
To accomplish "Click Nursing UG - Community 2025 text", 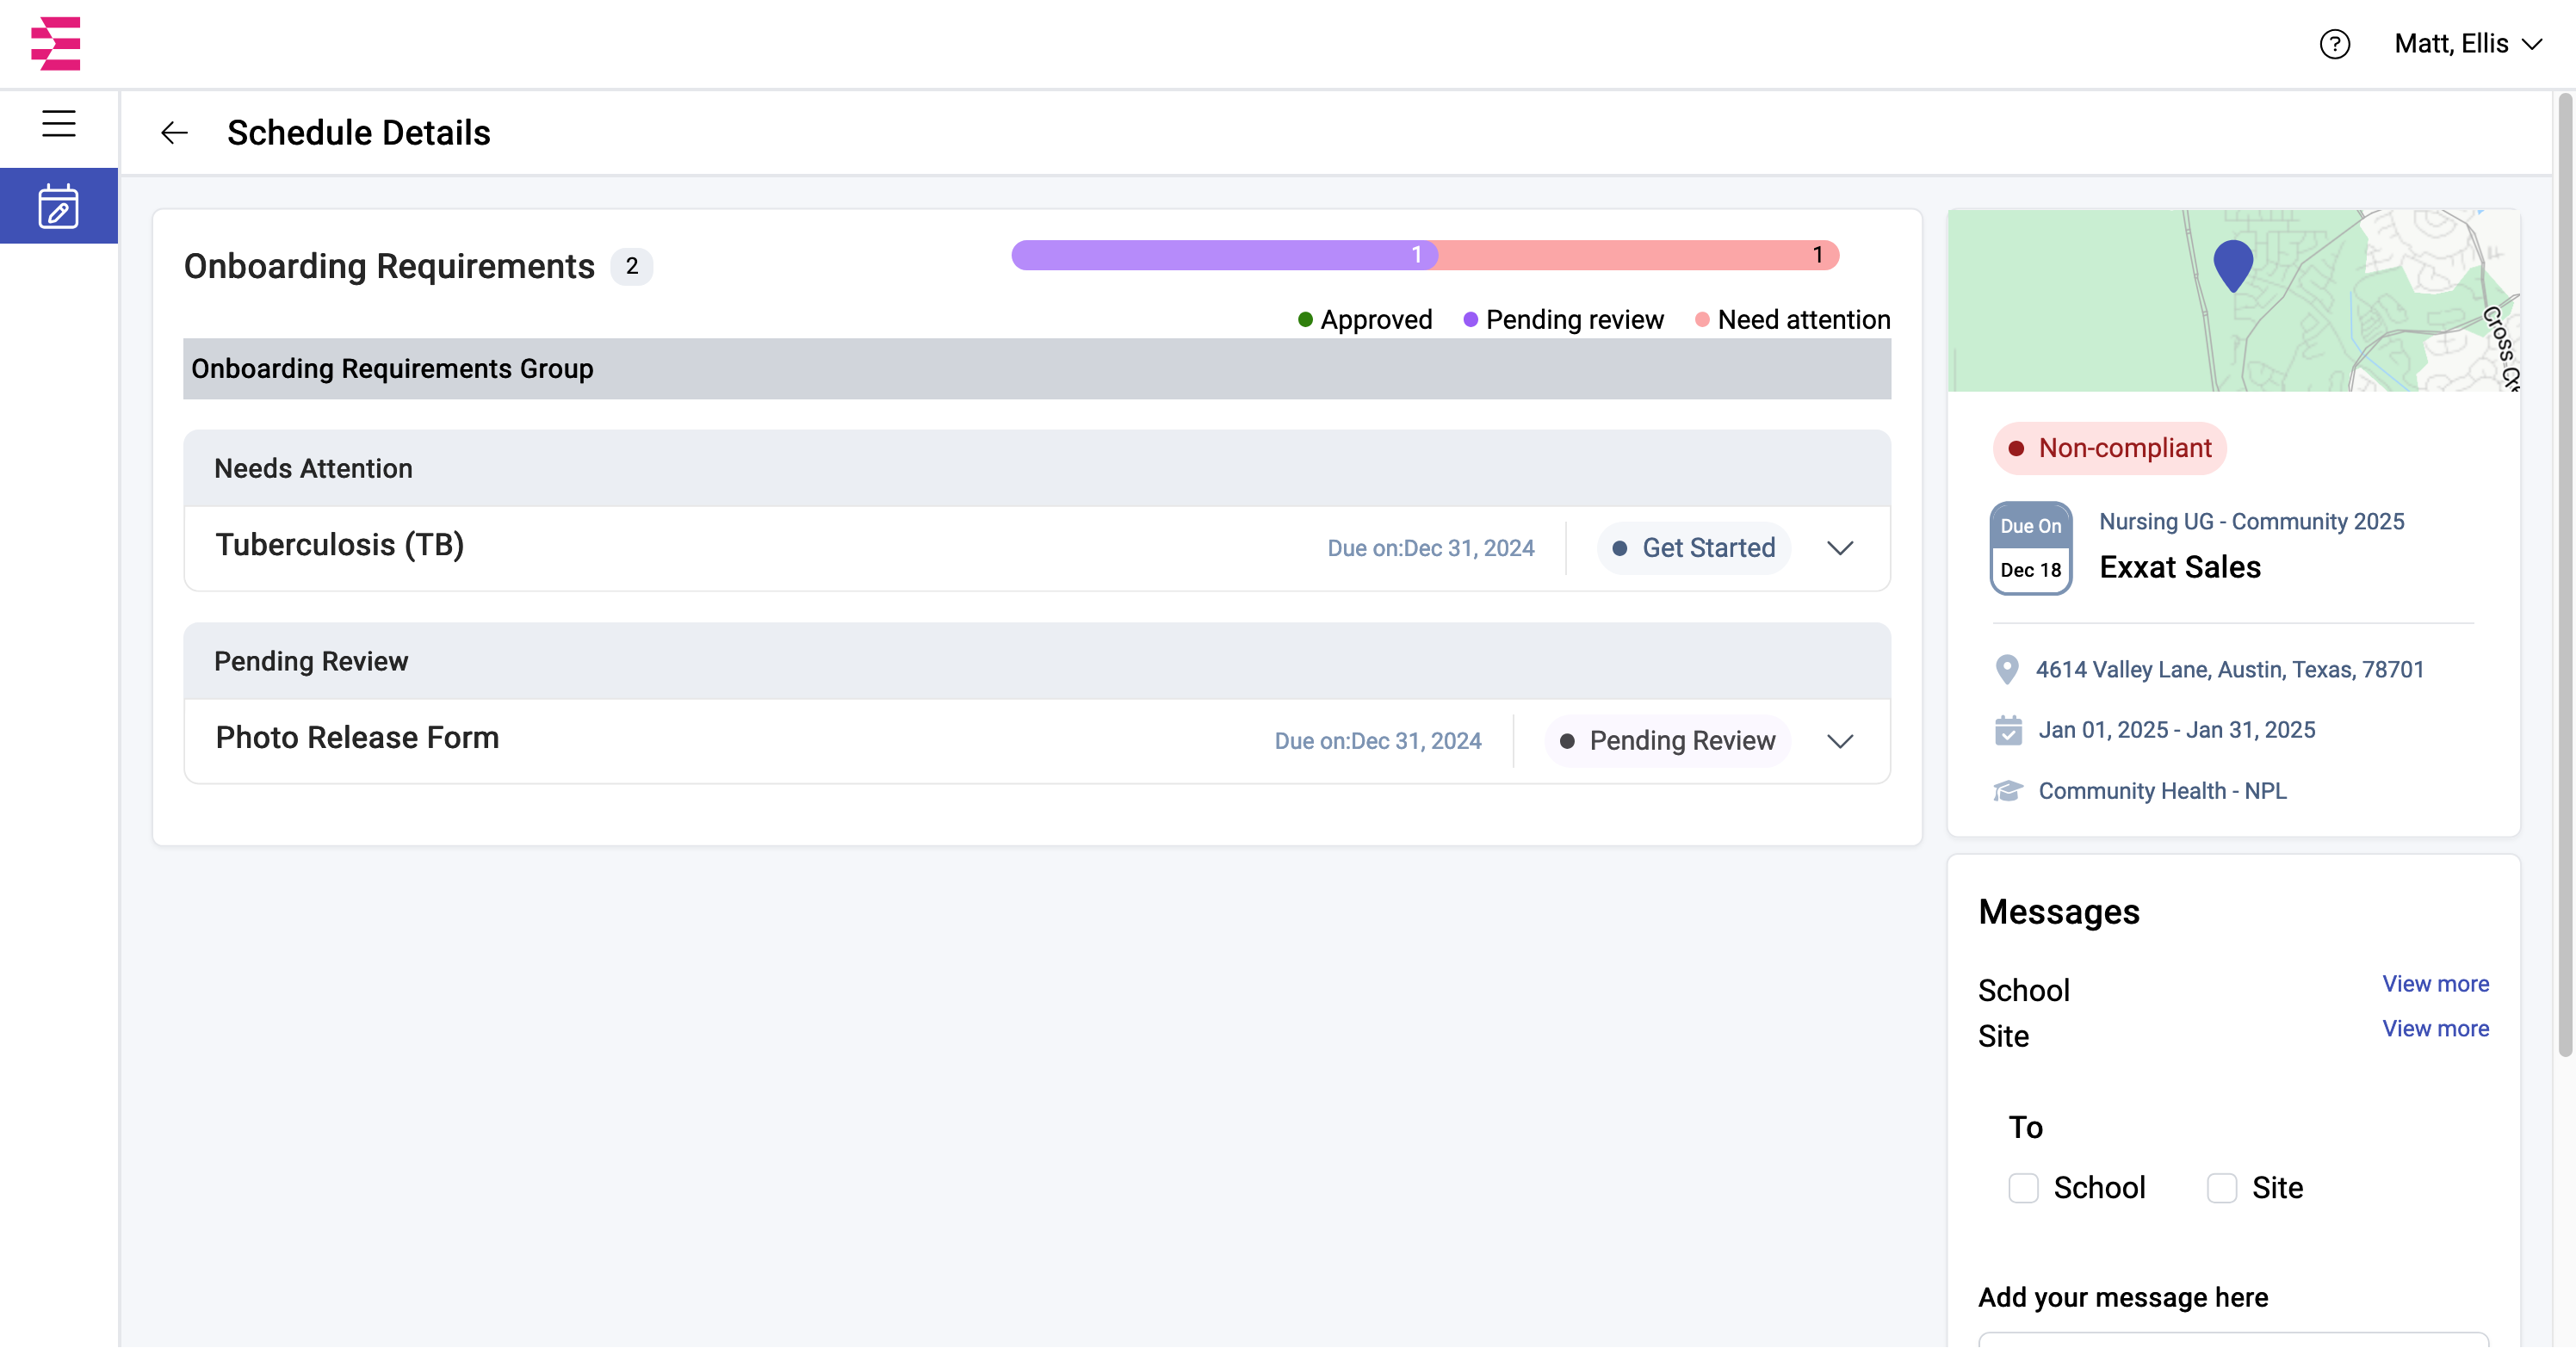I will point(2251,522).
